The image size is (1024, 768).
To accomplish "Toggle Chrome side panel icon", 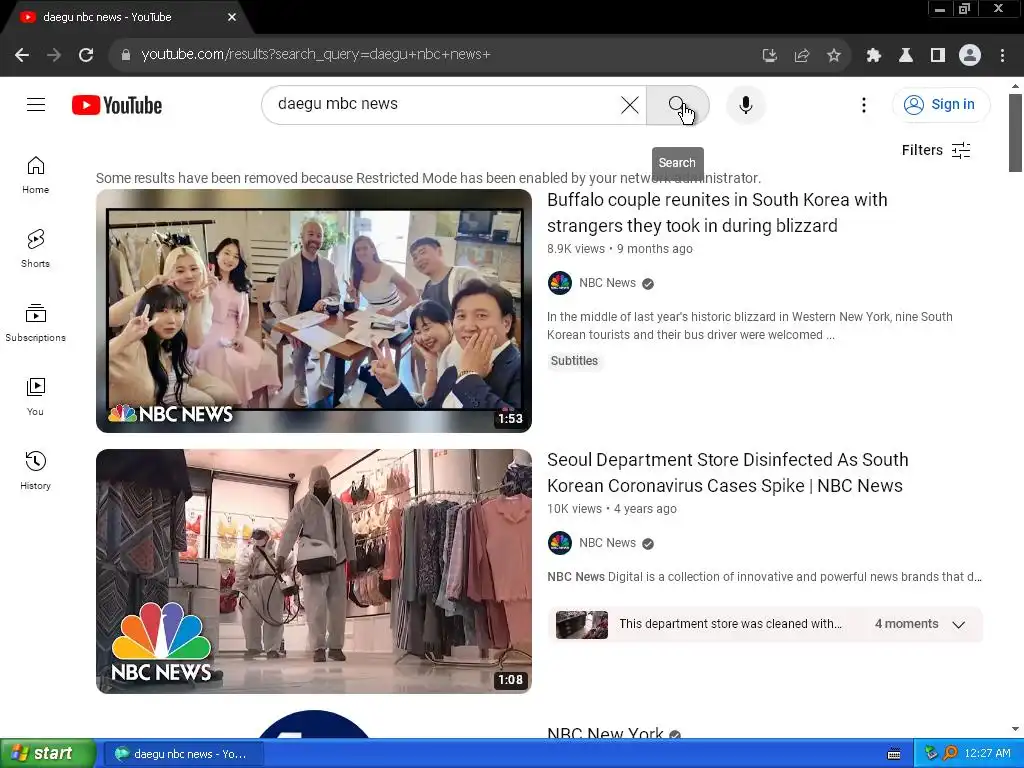I will pyautogui.click(x=938, y=56).
